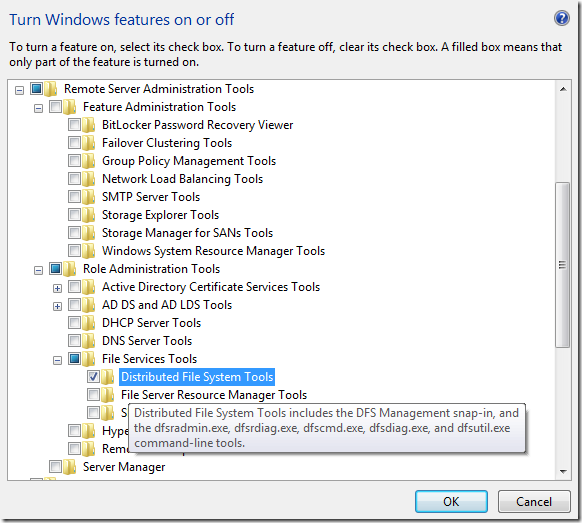Click the folder icon beside Distributed File System Tools
The width and height of the screenshot is (582, 523).
(108, 377)
